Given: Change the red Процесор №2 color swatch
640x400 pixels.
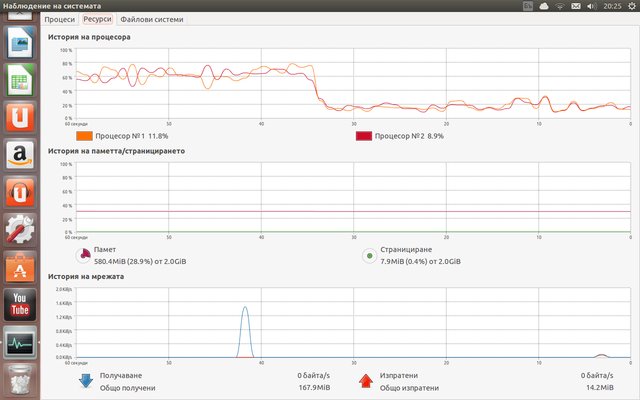Looking at the screenshot, I should click(x=364, y=136).
